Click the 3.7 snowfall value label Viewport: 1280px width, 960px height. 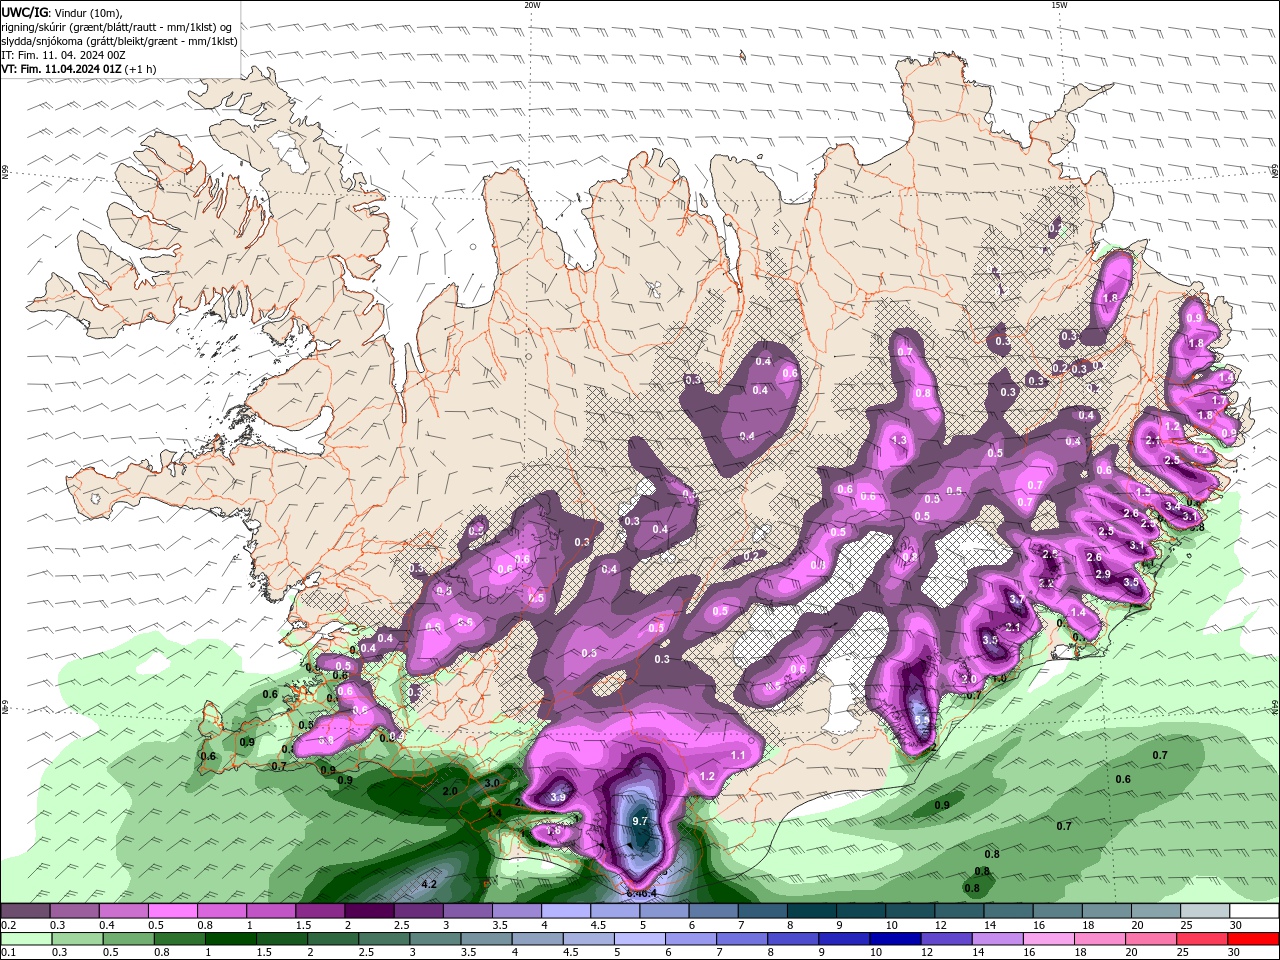point(1017,599)
